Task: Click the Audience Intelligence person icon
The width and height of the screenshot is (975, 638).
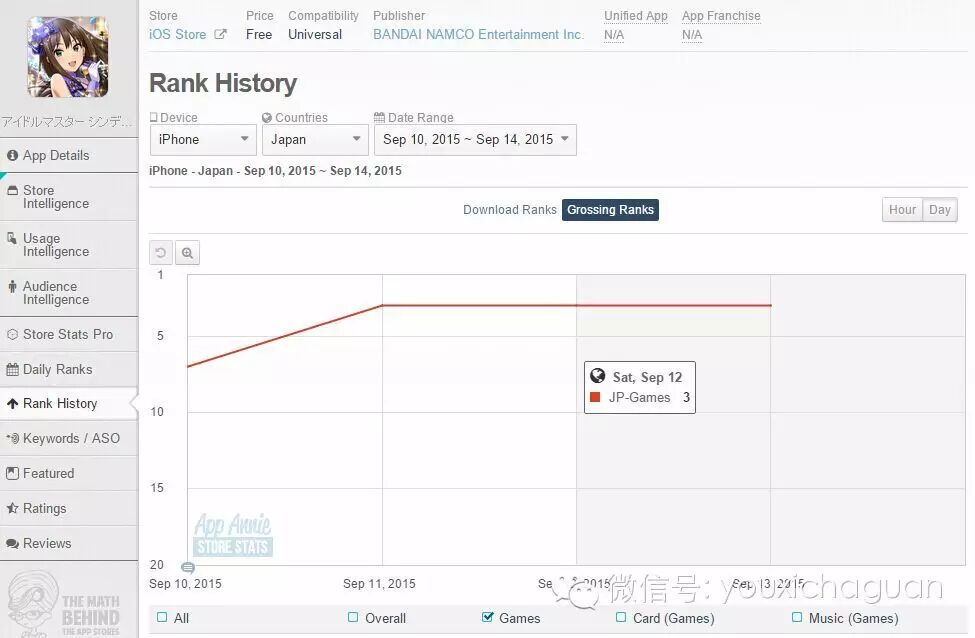Action: [x=12, y=287]
